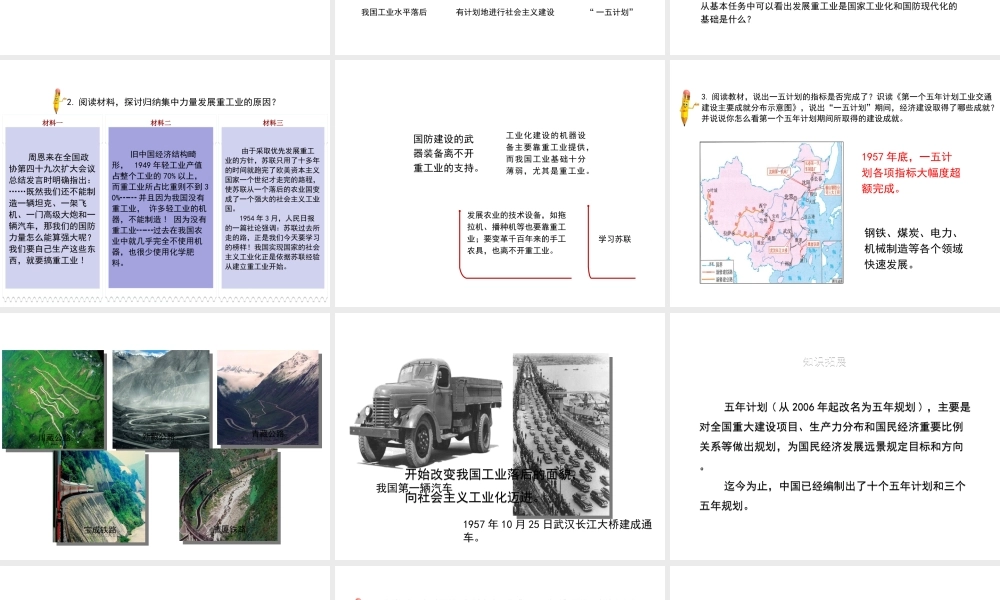Select the question 3 heading about 一五计划 achievements
Image resolution: width=1000 pixels, height=600 pixels.
[x=848, y=107]
